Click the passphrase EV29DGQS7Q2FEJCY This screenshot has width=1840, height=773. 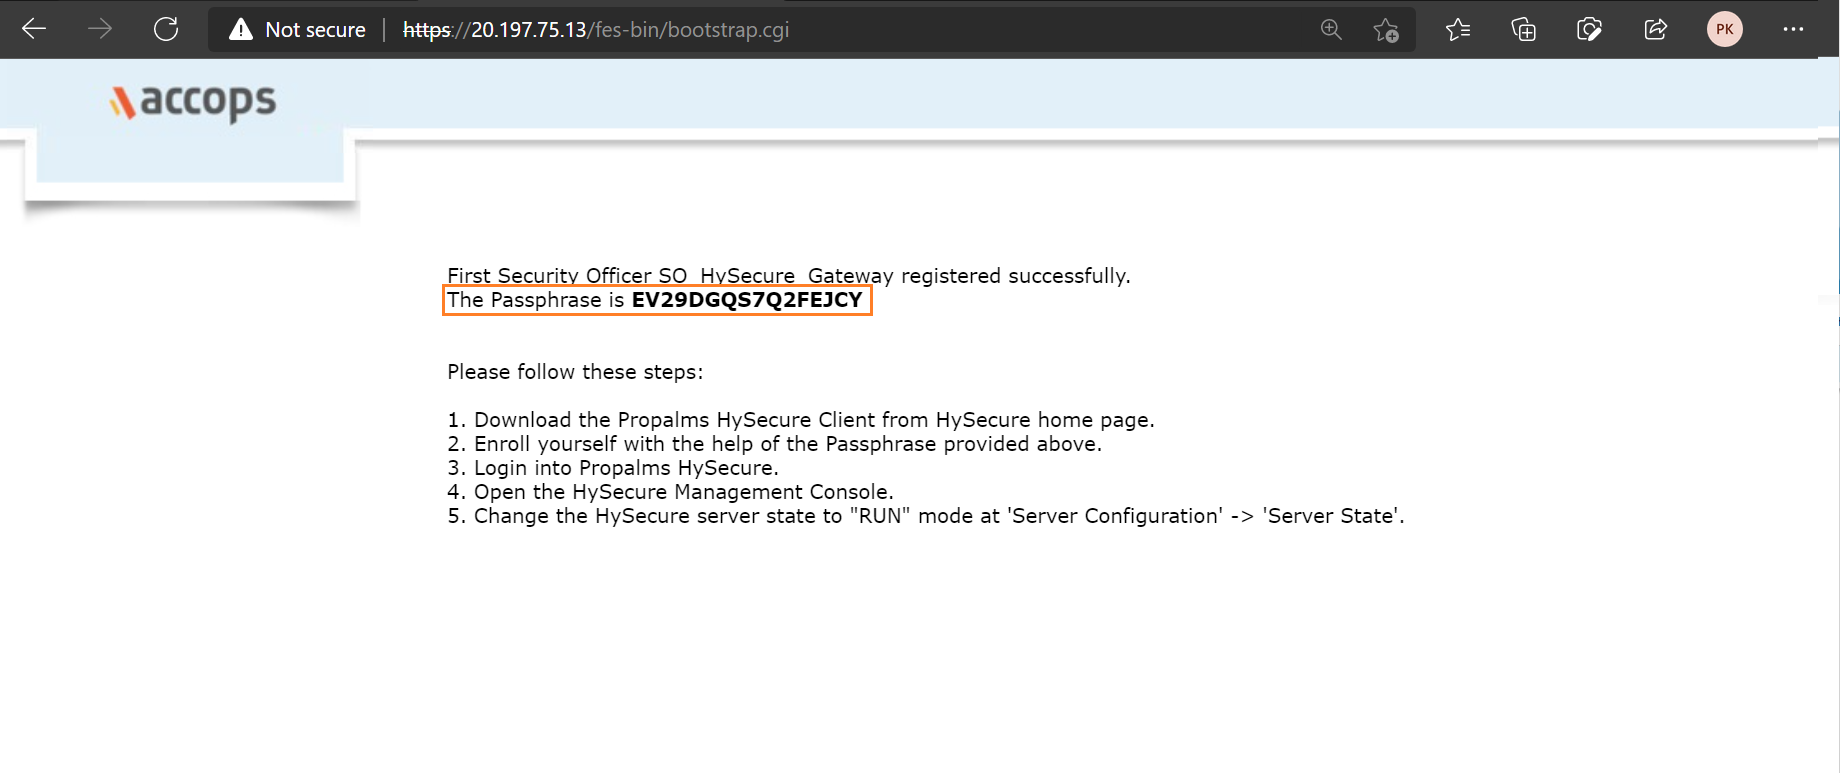[x=747, y=300]
